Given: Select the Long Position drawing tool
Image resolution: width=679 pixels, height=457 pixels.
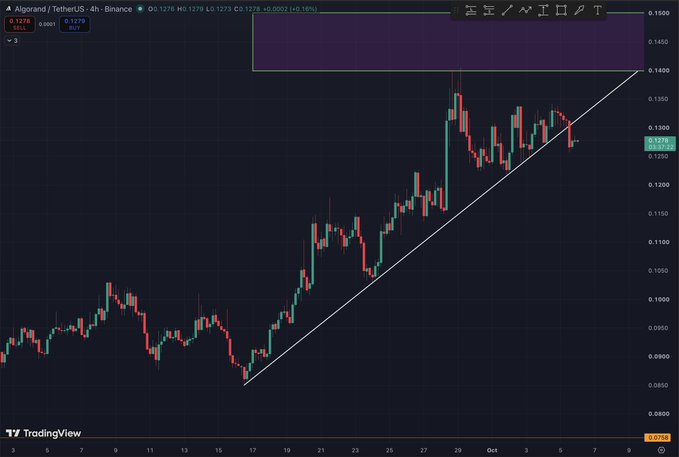Looking at the screenshot, I should (x=471, y=10).
